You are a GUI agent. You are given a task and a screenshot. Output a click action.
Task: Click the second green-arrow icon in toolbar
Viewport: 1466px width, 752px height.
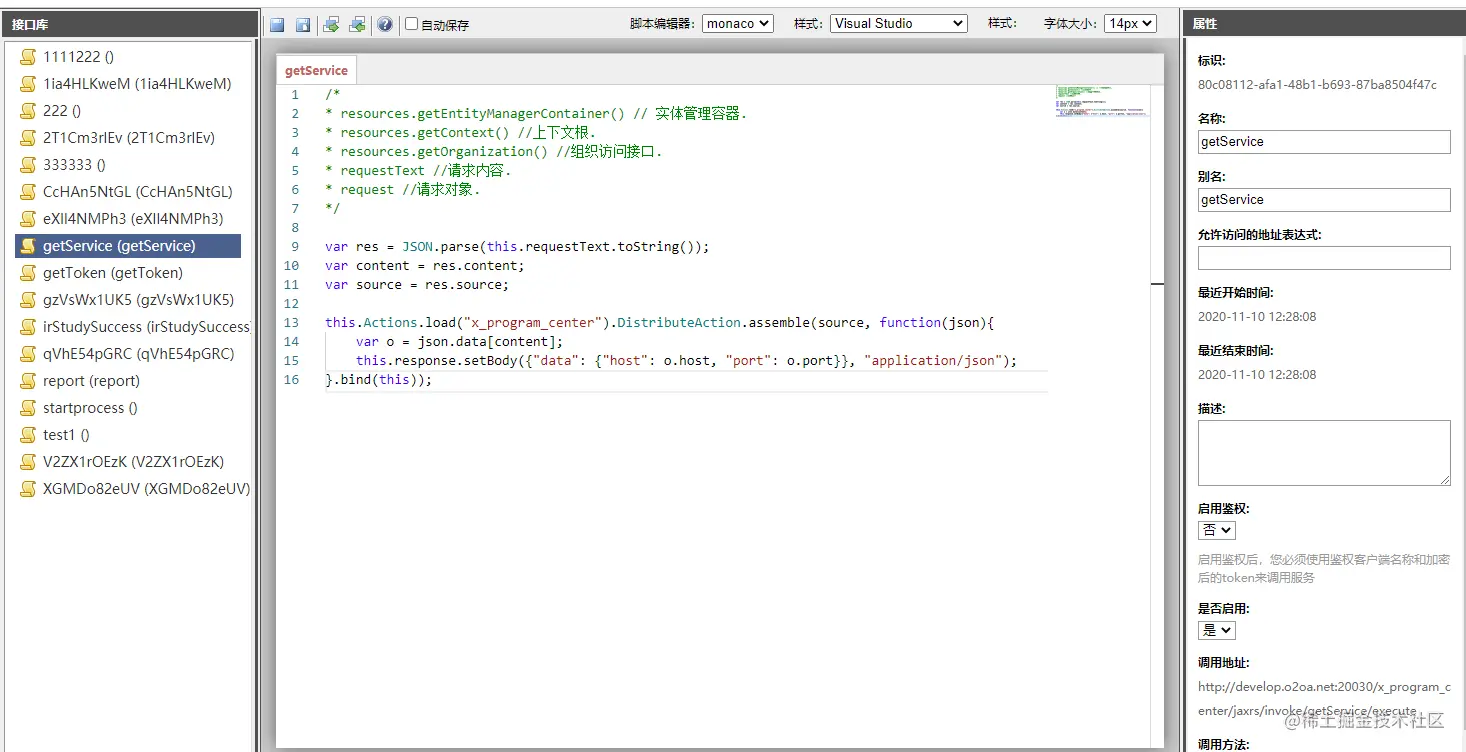pos(356,24)
